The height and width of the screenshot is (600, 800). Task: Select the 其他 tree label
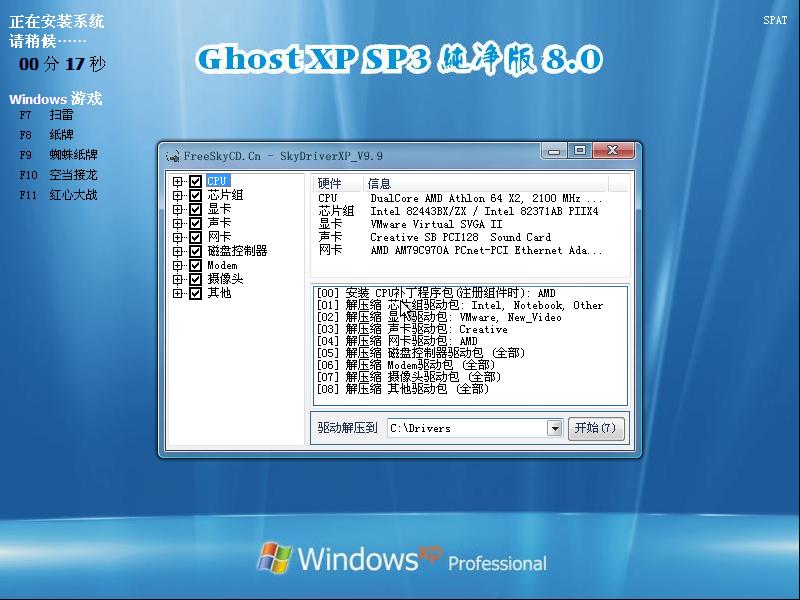(x=219, y=293)
